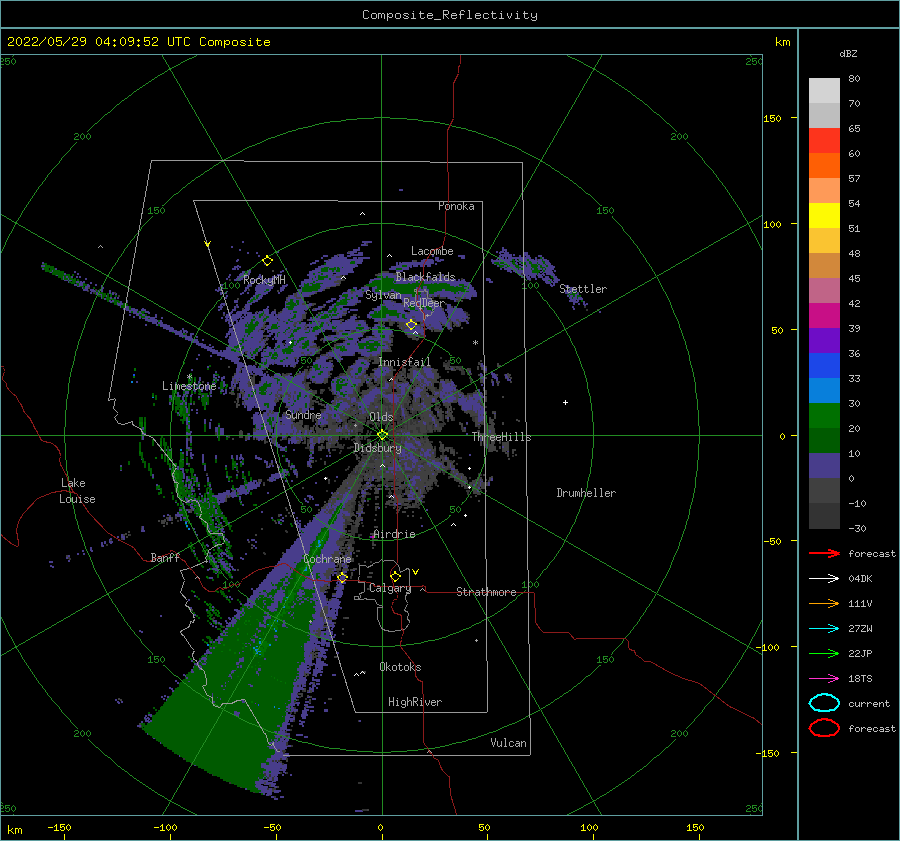Click the RockyMH label
Image resolution: width=900 pixels, height=841 pixels.
coord(264,280)
